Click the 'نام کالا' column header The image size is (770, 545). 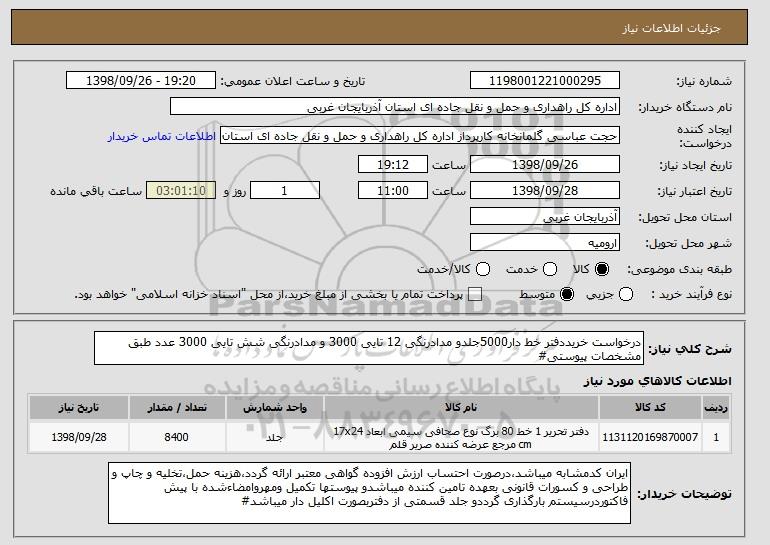[x=461, y=408]
